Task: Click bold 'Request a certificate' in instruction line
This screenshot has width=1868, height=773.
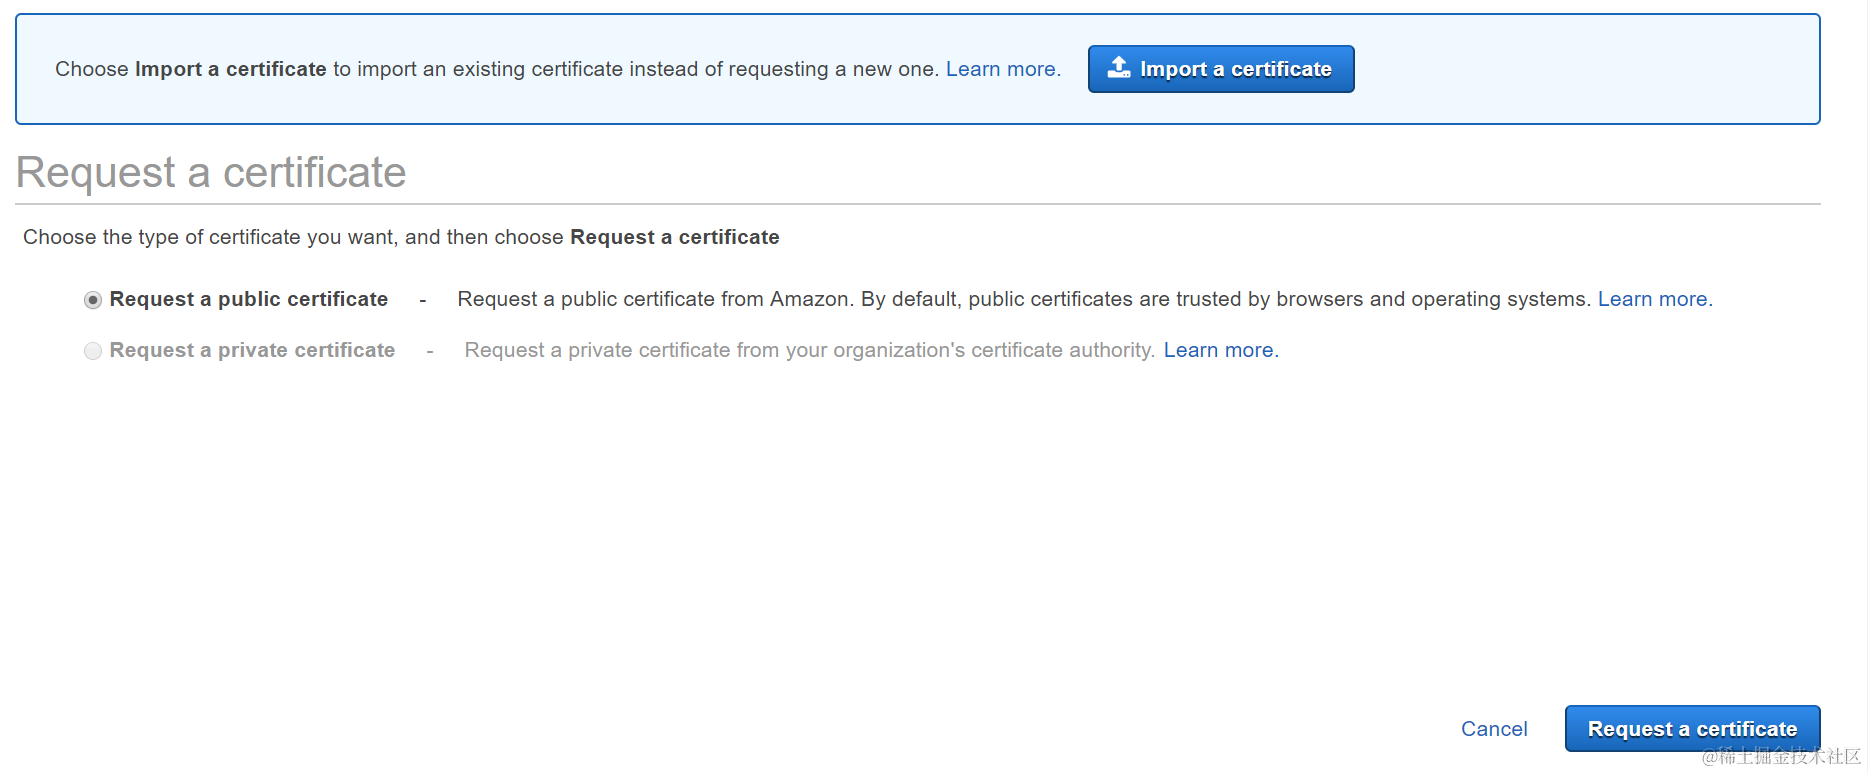Action: (674, 237)
